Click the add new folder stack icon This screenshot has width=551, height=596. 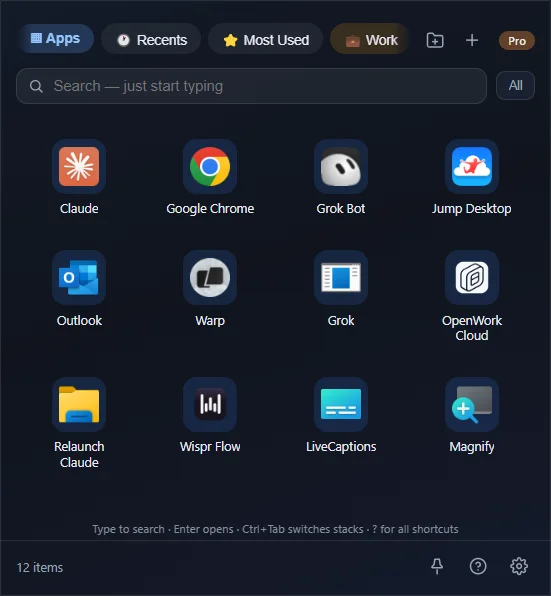click(435, 40)
